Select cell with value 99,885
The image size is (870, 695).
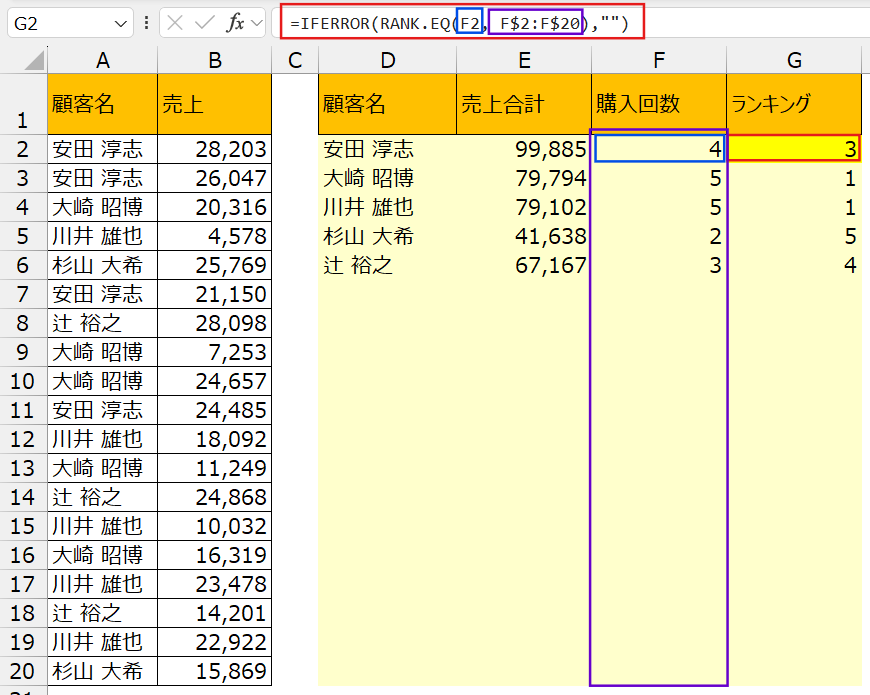(x=524, y=149)
